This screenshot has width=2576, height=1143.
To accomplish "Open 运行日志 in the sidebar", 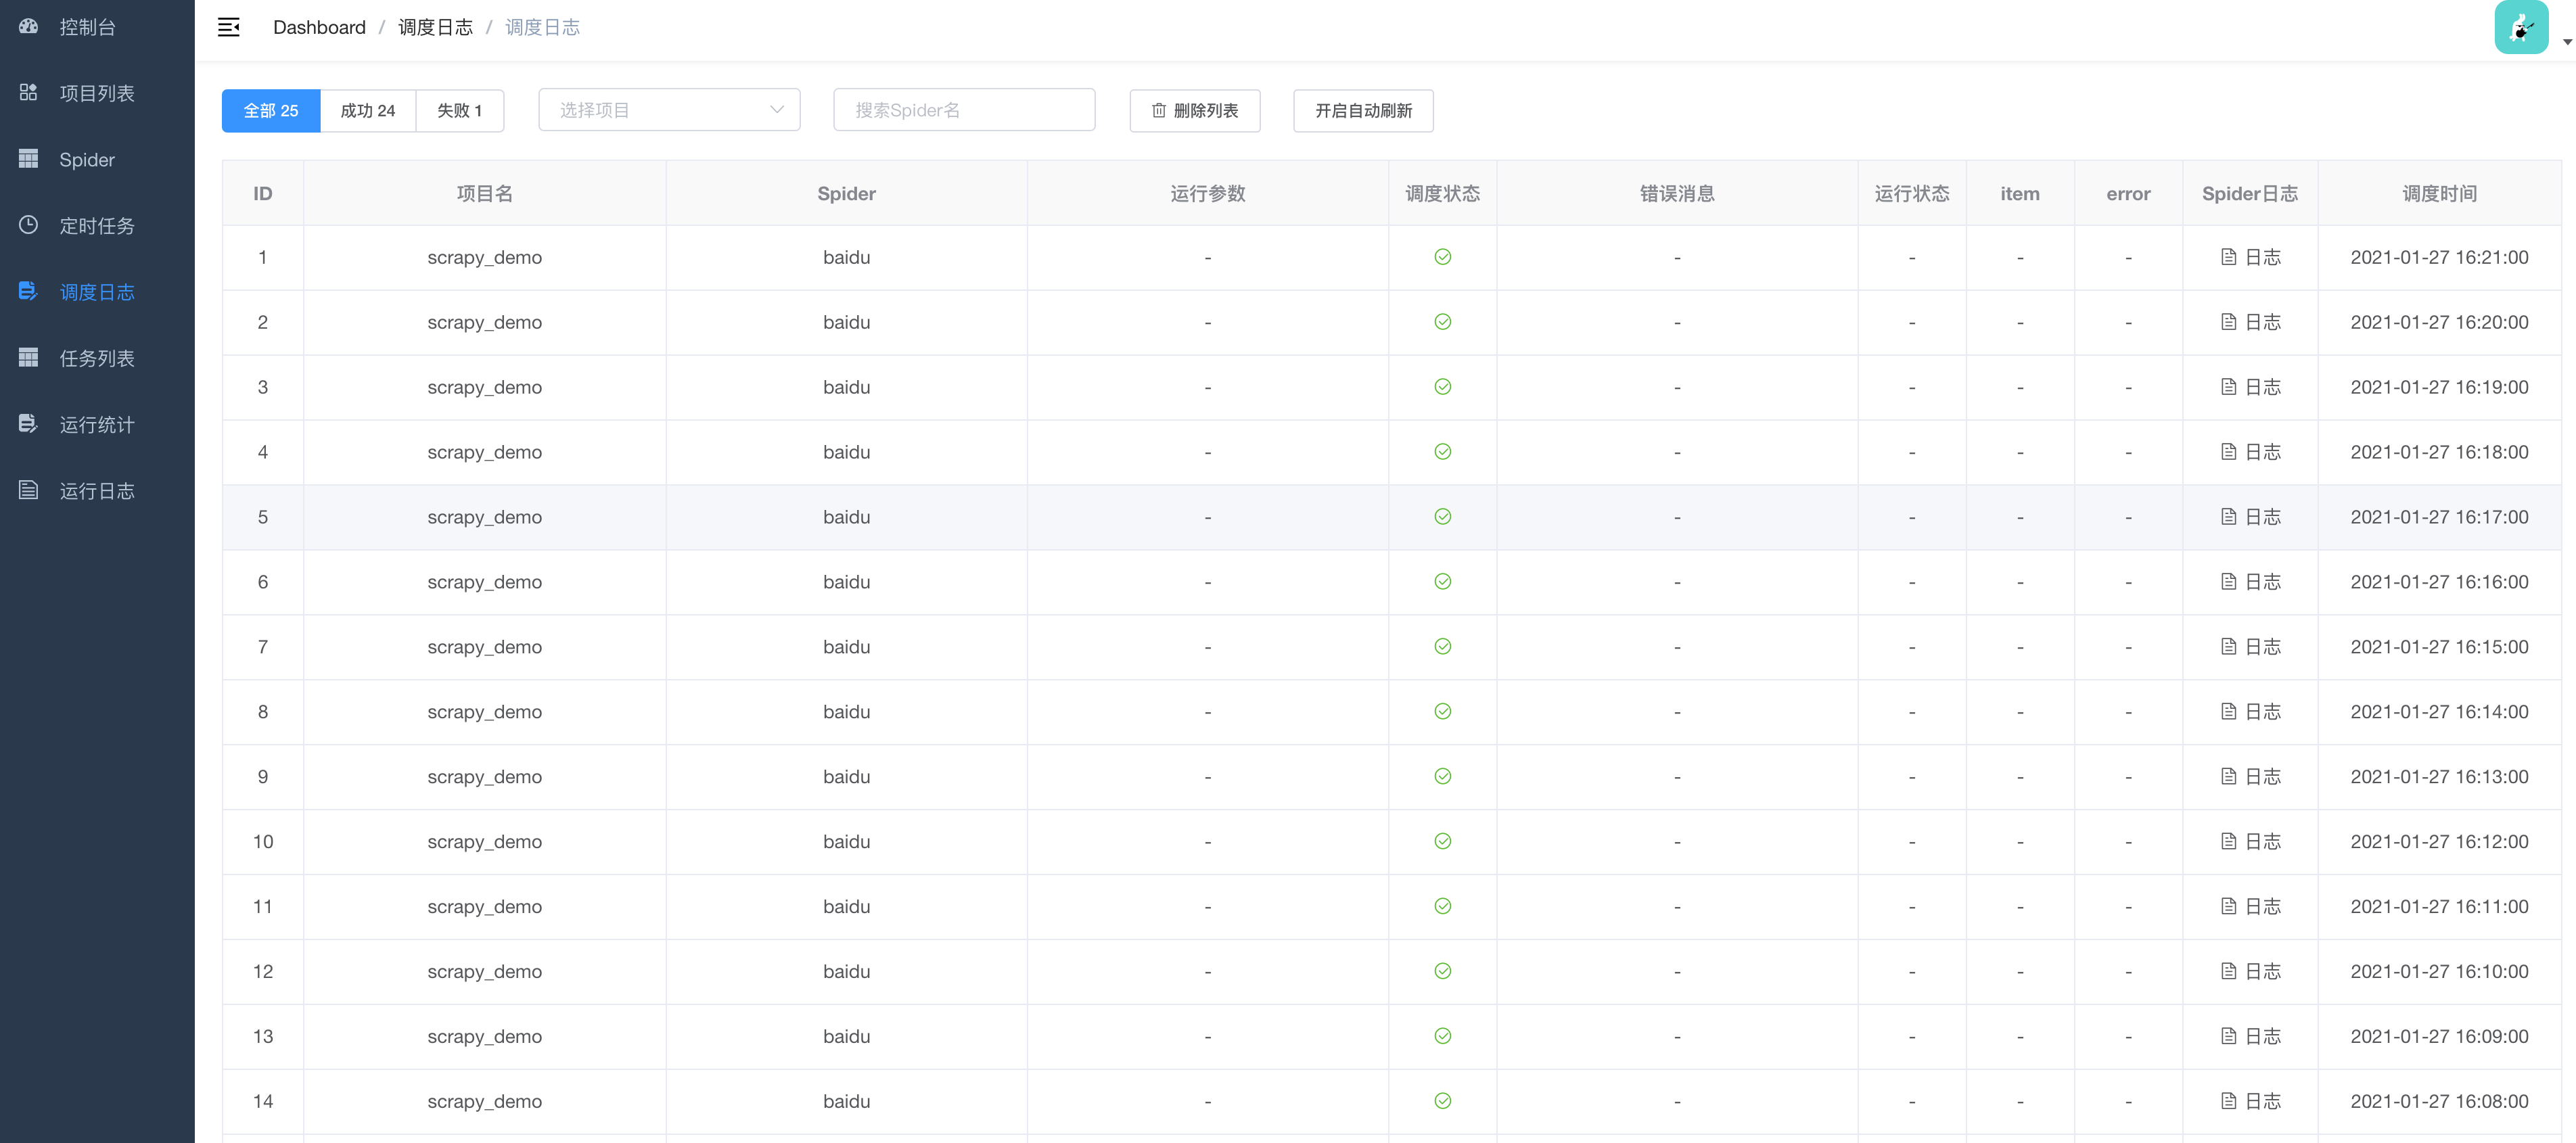I will click(96, 491).
